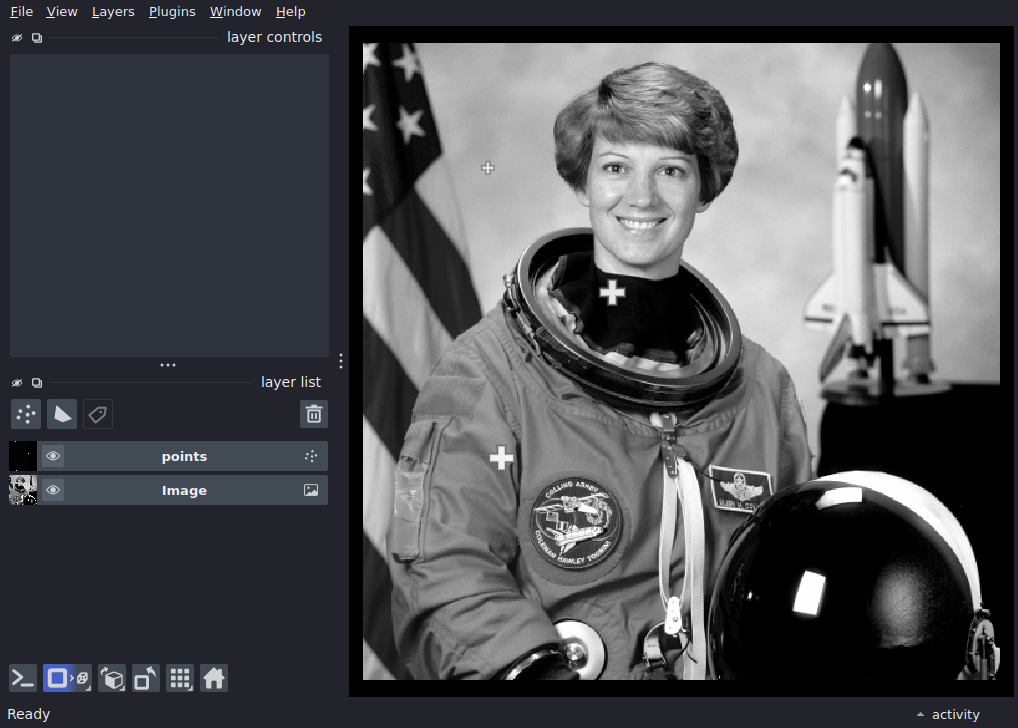Expand the activity panel
This screenshot has width=1018, height=728.
pyautogui.click(x=948, y=714)
